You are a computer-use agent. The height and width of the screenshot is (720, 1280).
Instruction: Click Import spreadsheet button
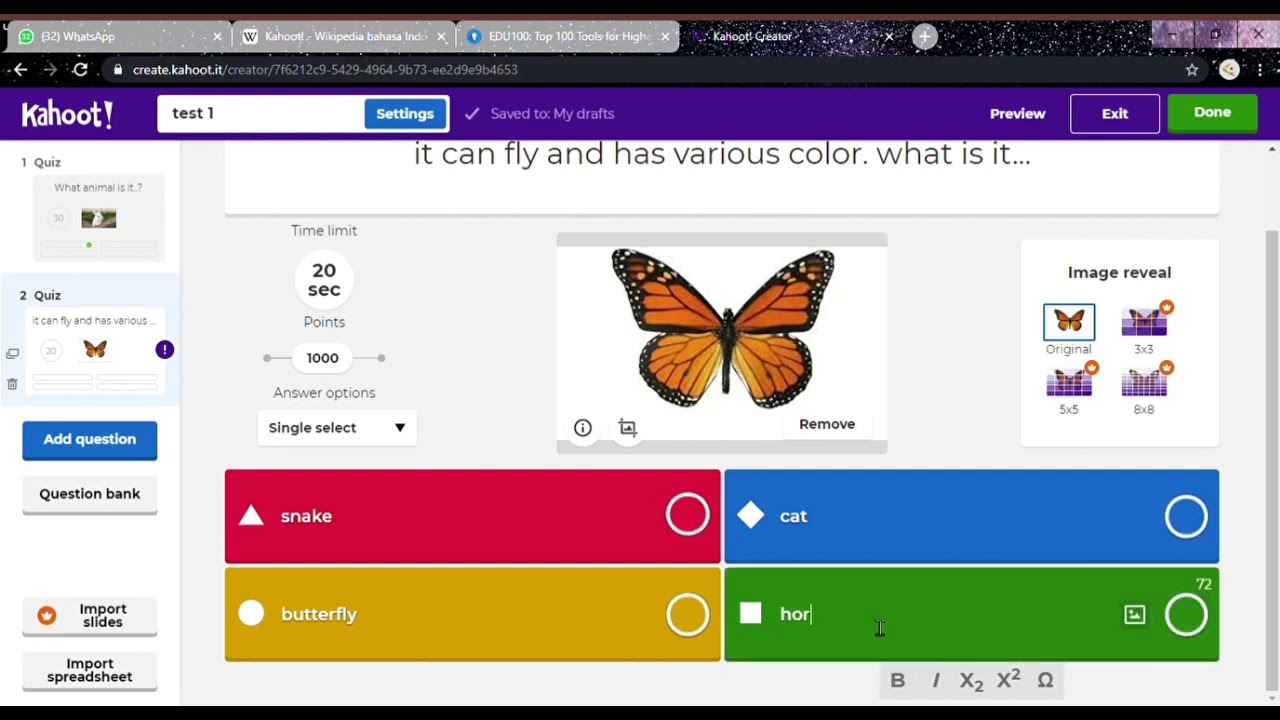coord(90,670)
